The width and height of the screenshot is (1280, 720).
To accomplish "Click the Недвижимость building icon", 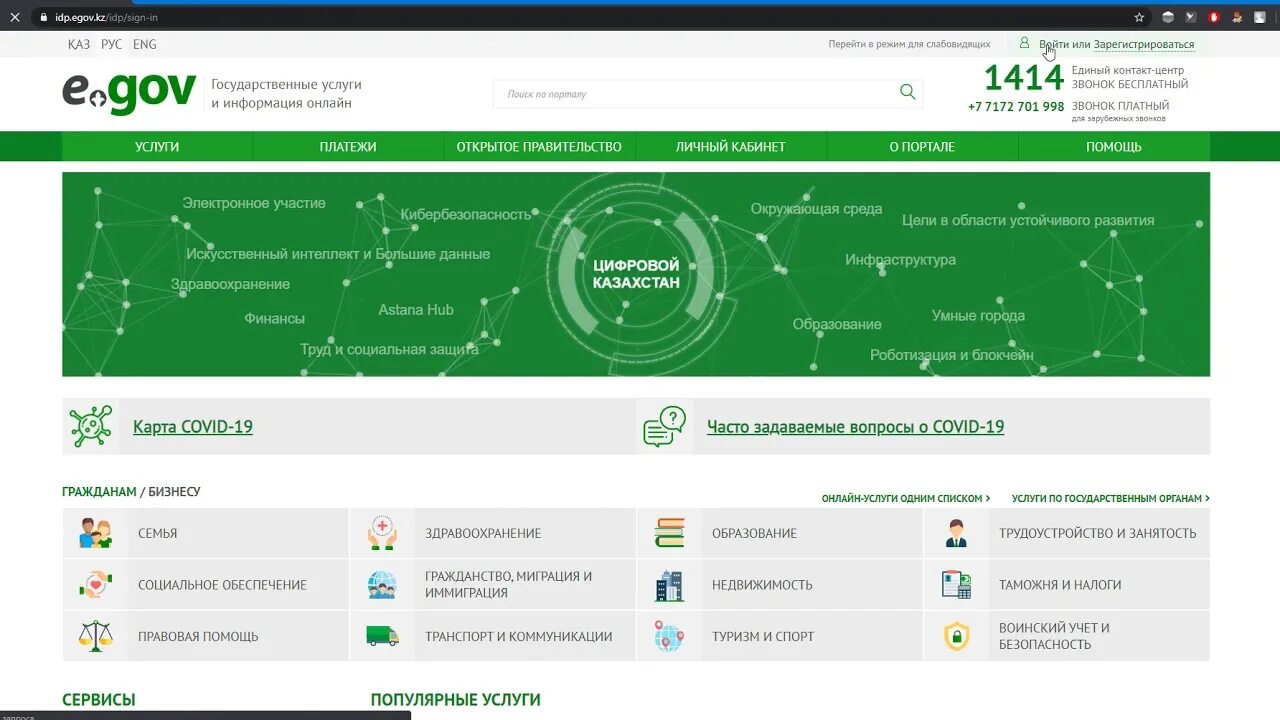I will pyautogui.click(x=668, y=584).
